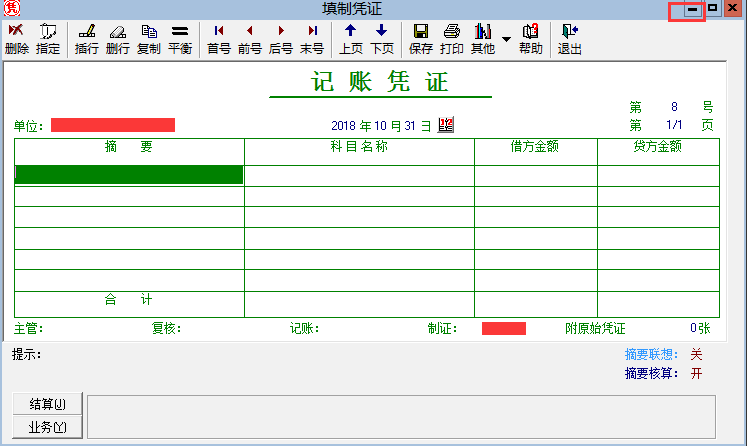Viewport: 747px width, 446px height.
Task: Click the 退出 (Exit) toolbar icon
Action: pyautogui.click(x=570, y=39)
